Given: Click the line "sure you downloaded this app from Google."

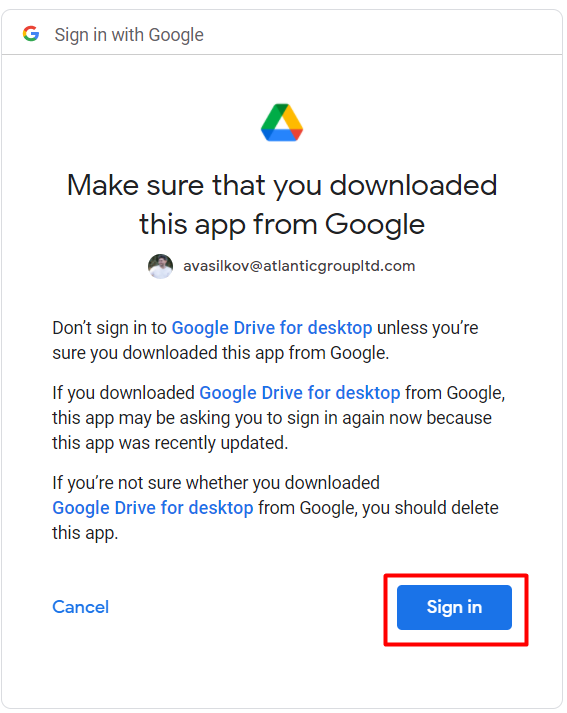Looking at the screenshot, I should click(221, 353).
